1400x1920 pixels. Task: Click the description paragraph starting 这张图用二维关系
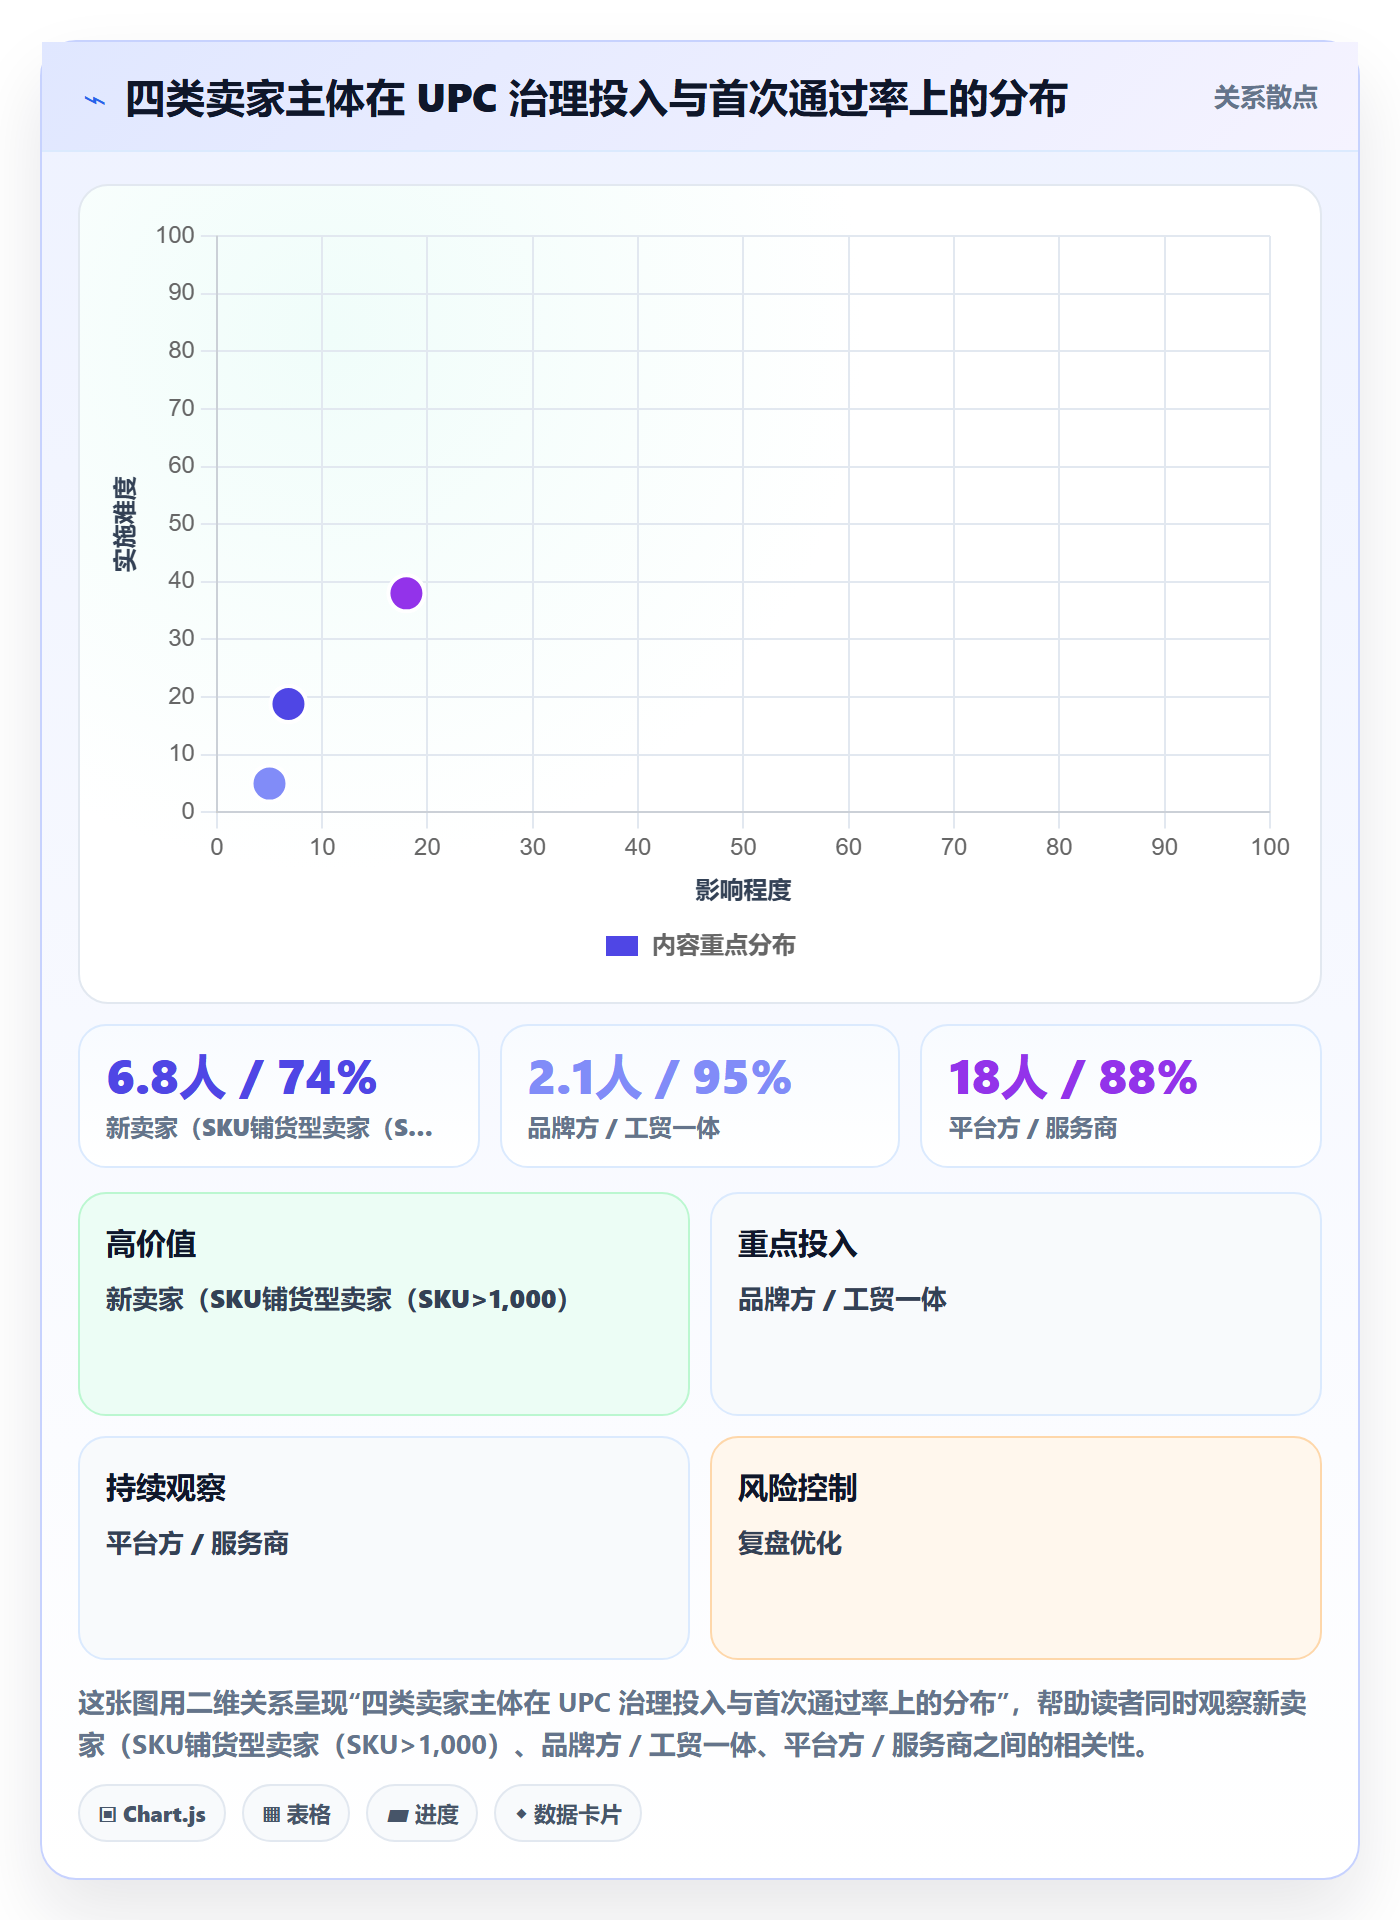point(693,1724)
